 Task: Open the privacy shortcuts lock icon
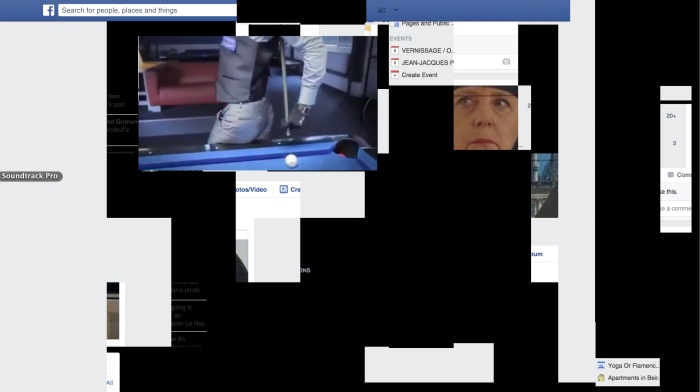click(382, 10)
